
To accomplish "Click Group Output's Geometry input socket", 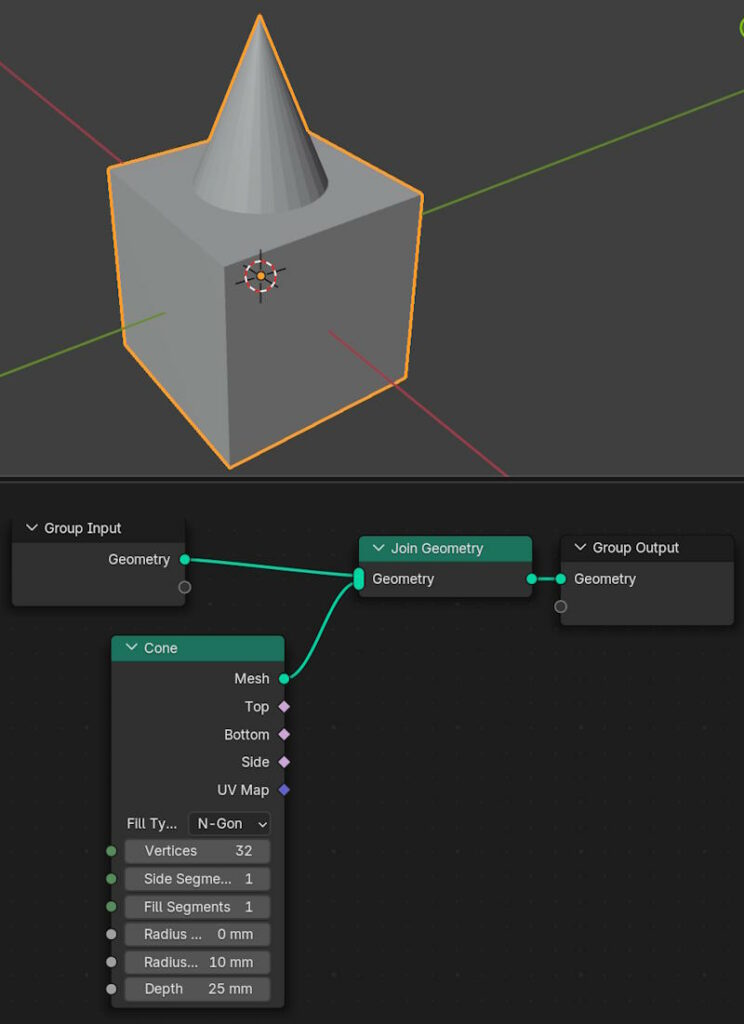I will point(561,579).
